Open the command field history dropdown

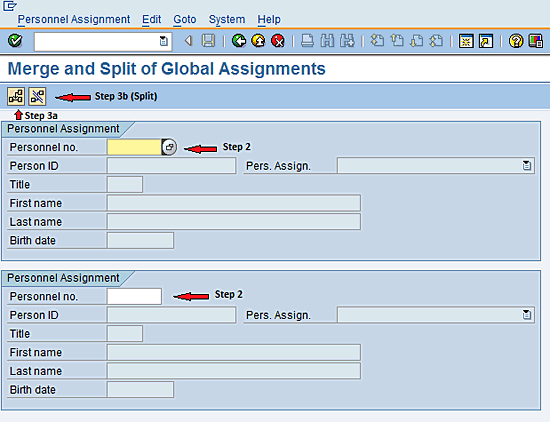163,41
